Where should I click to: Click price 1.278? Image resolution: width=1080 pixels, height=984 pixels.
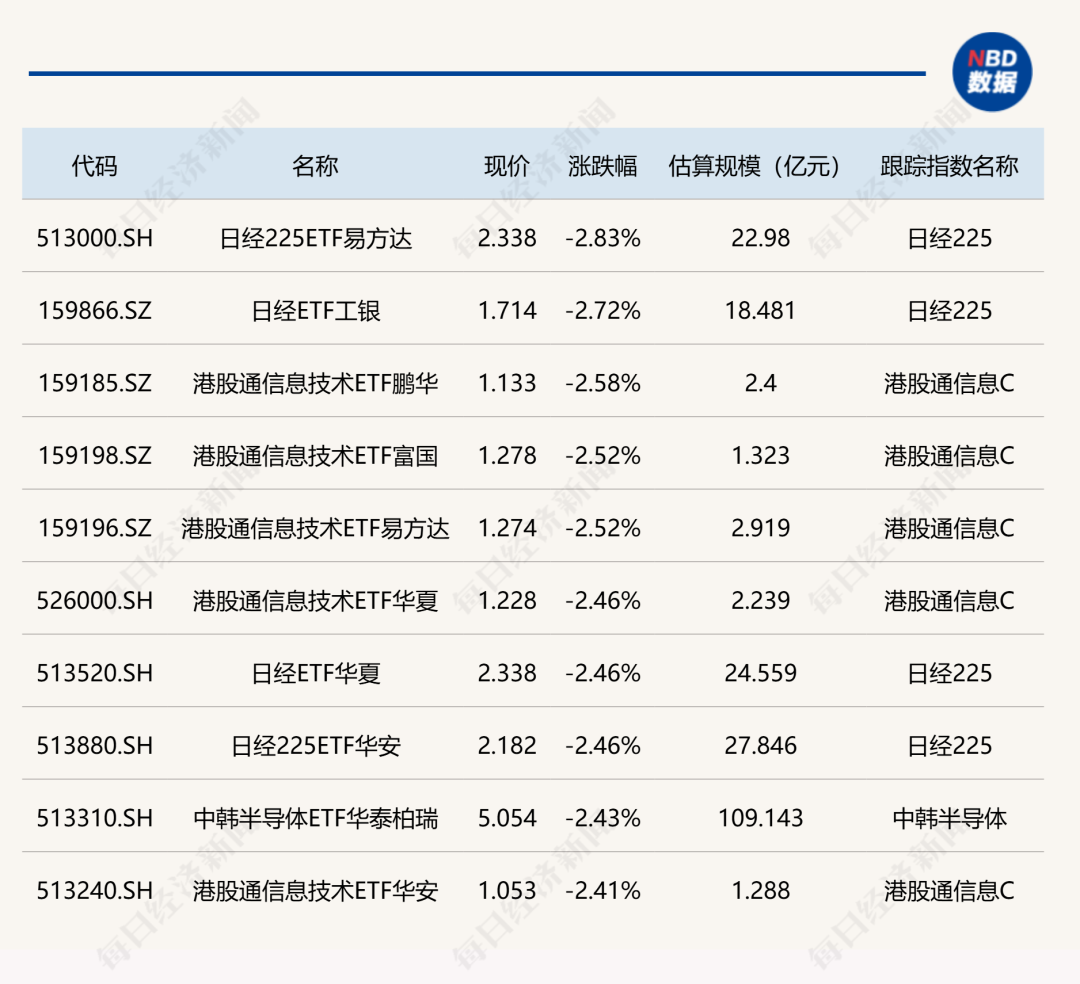507,456
